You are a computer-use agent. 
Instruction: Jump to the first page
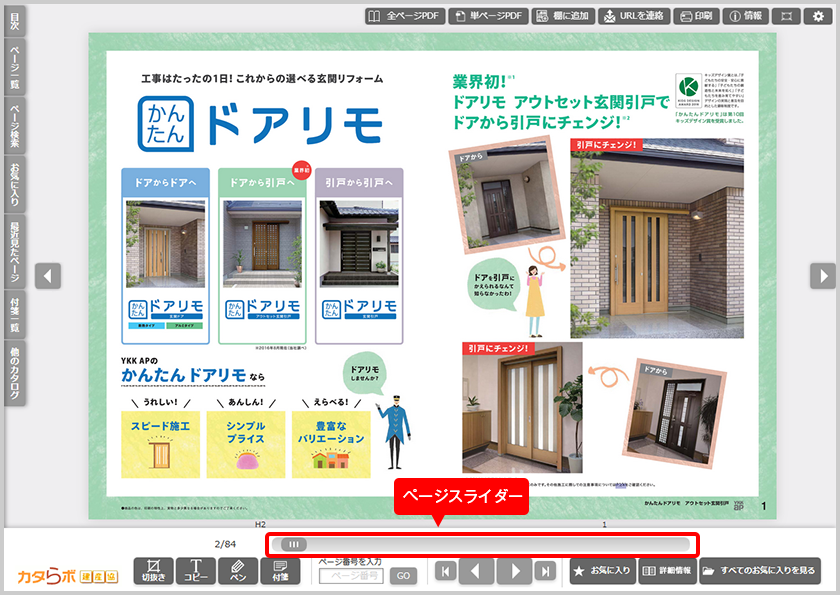point(445,572)
